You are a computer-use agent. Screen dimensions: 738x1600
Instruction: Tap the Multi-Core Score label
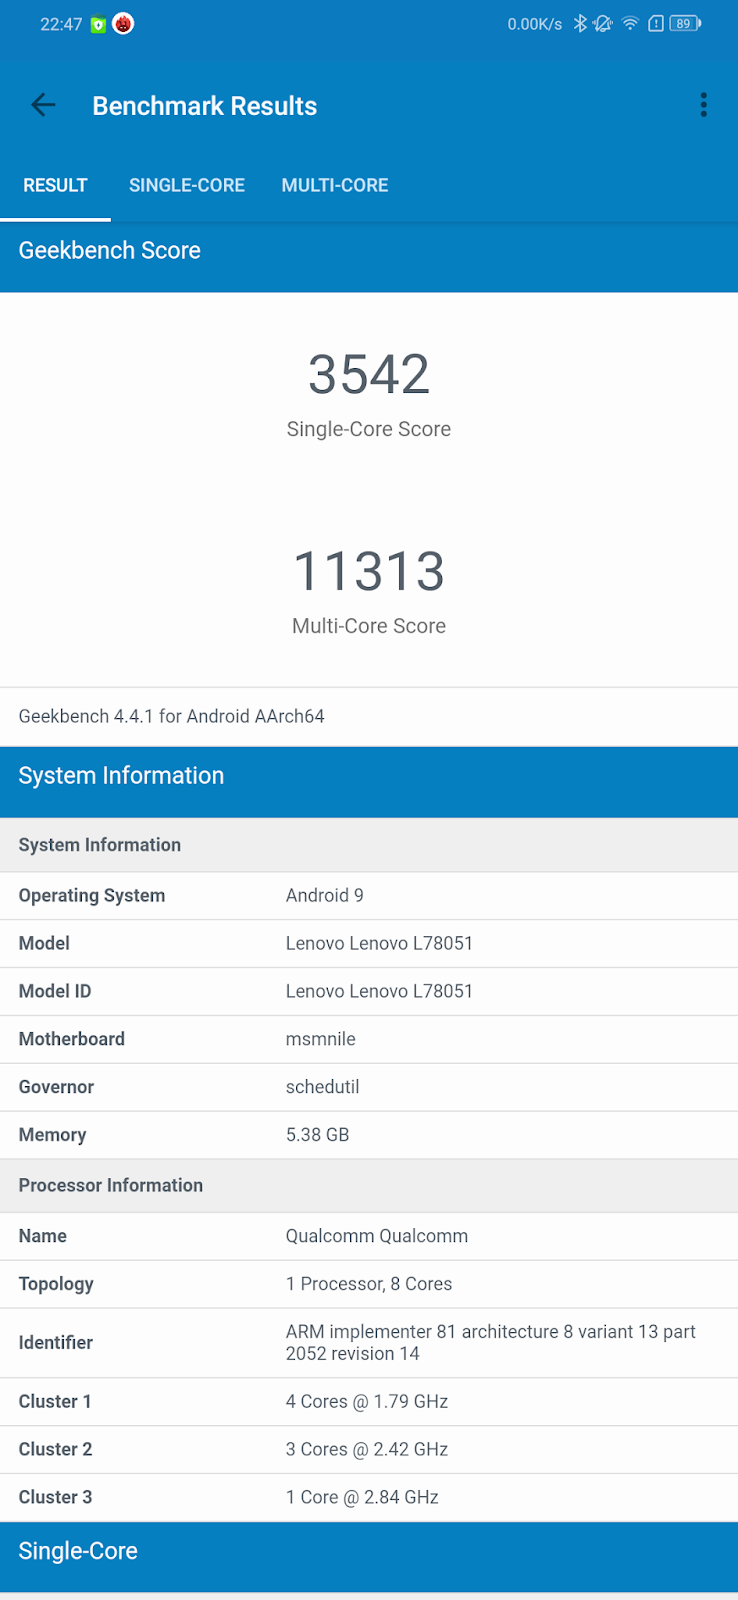369,626
